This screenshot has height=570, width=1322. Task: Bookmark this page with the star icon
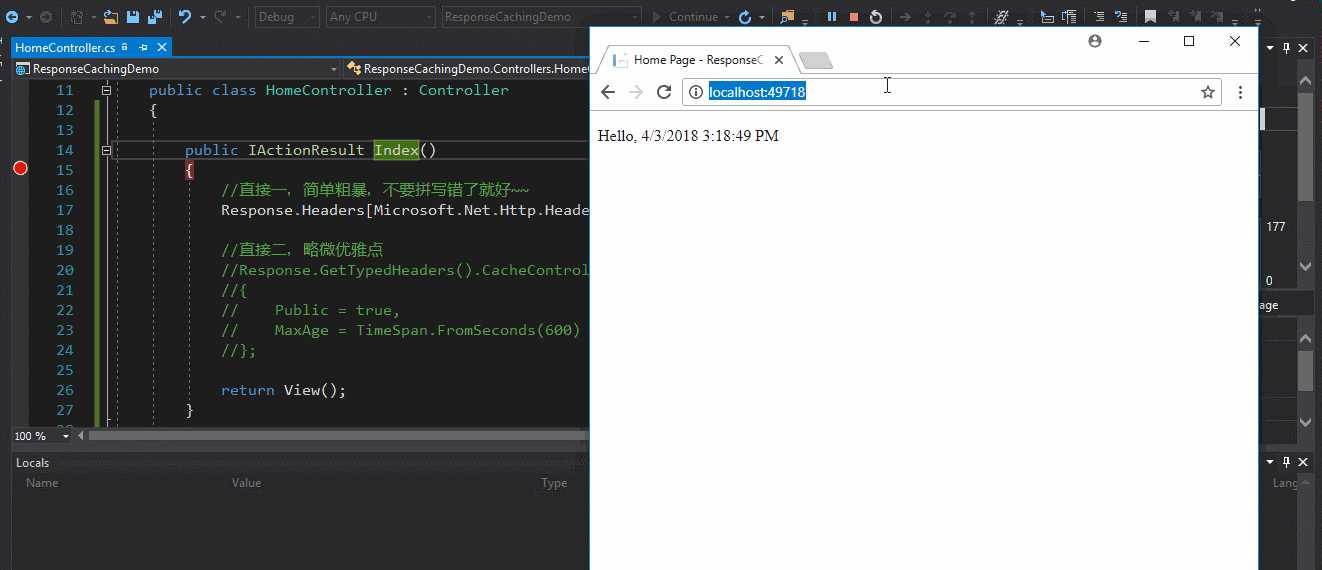tap(1208, 92)
